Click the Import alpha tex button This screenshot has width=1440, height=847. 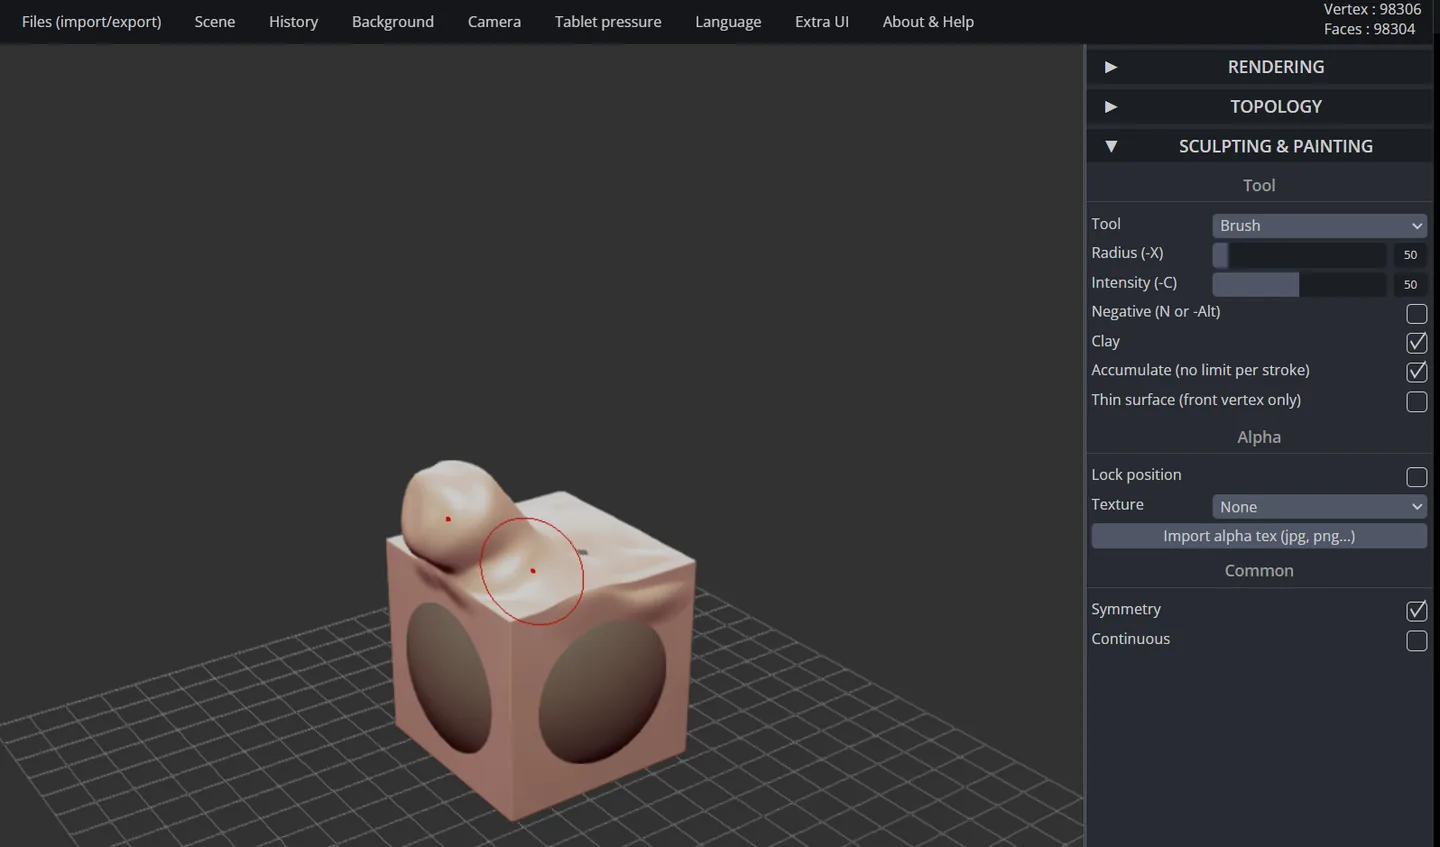[x=1259, y=536]
